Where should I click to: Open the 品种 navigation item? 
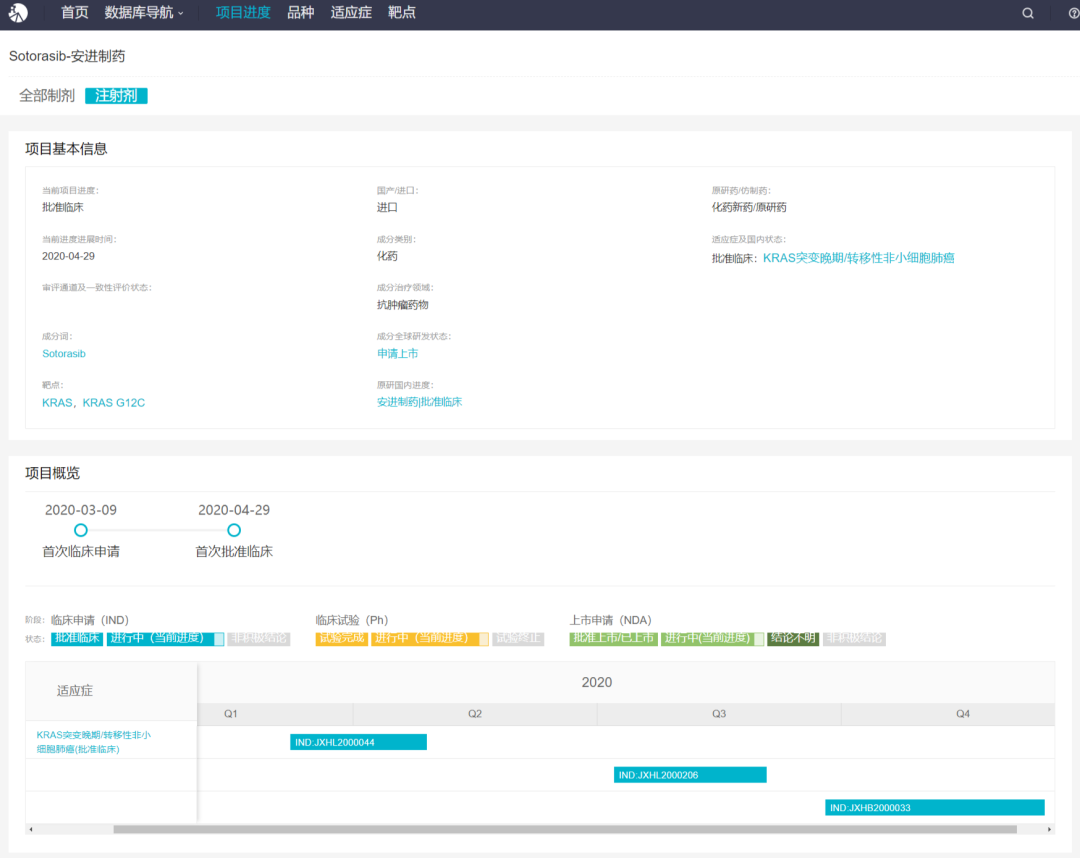300,12
